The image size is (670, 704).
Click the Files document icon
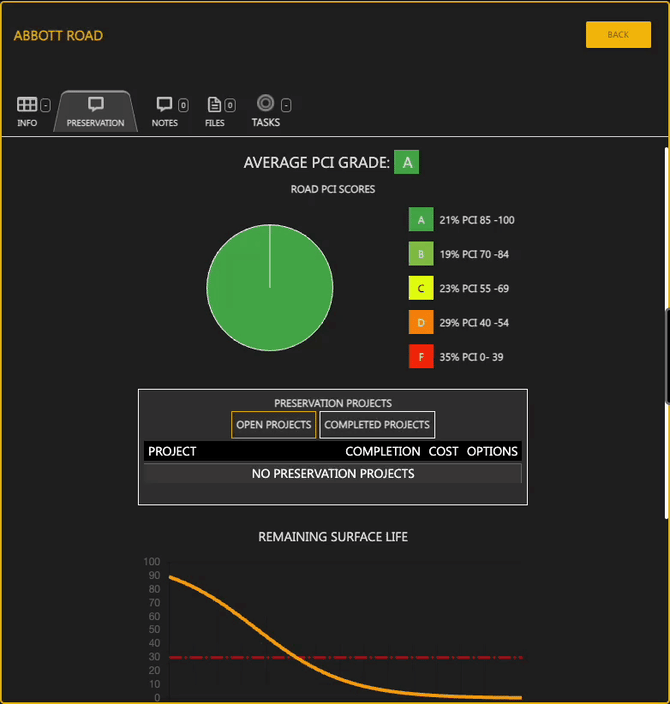214,104
